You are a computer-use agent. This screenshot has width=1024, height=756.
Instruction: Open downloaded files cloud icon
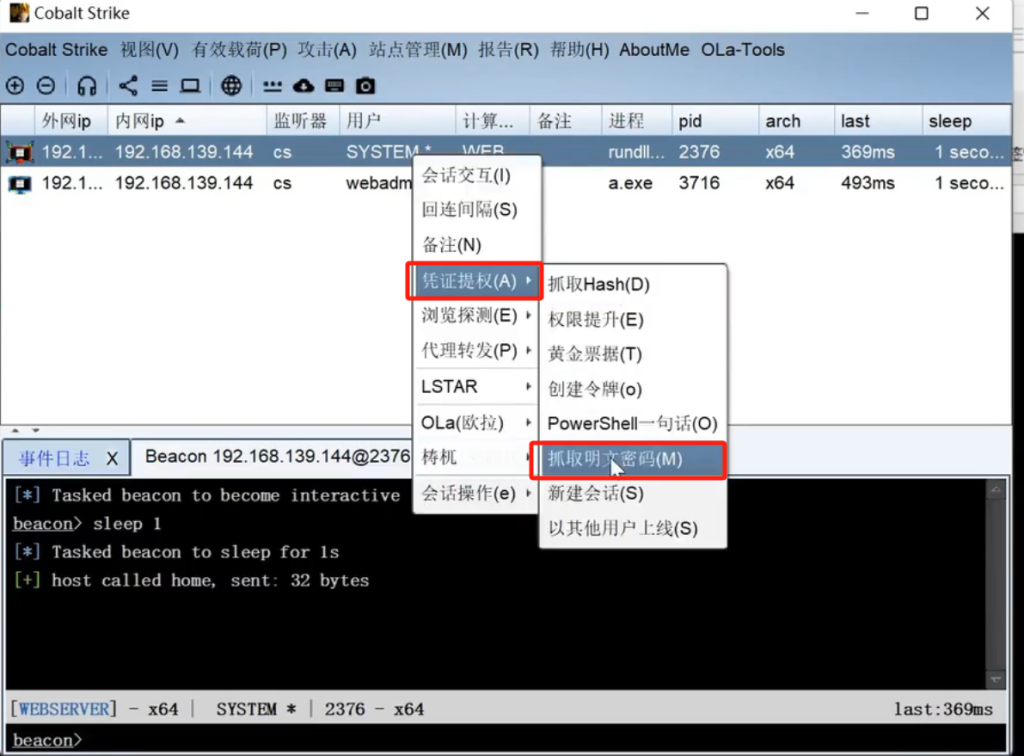303,86
